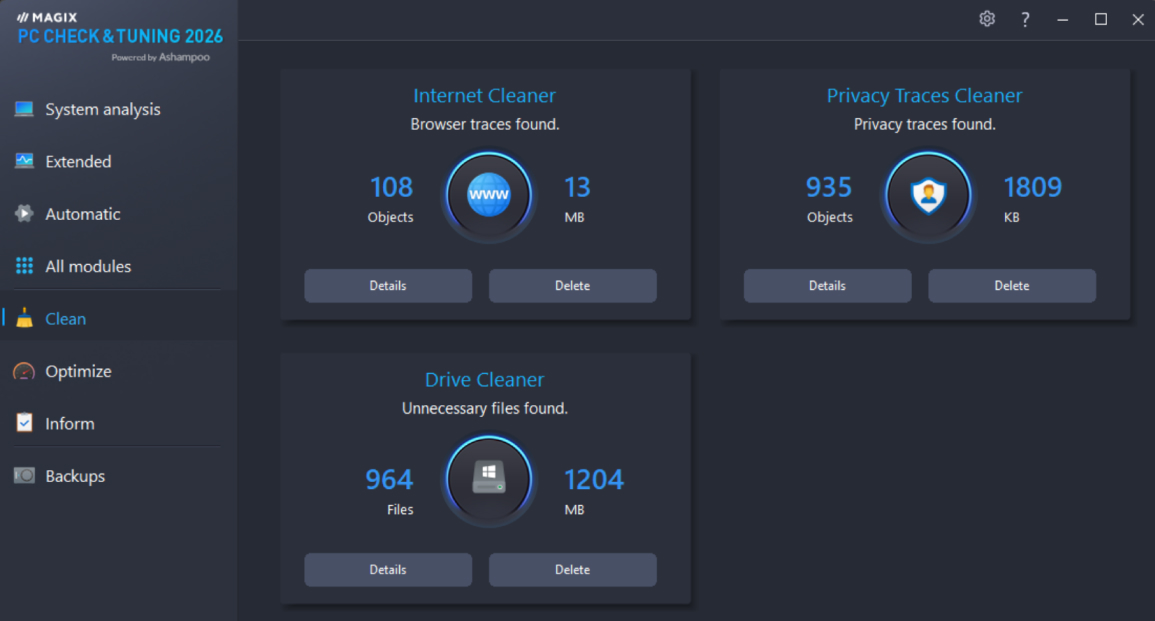Screen dimensions: 1155x621
Task: Delete unnecessary files in Drive Cleaner
Action: pos(572,570)
